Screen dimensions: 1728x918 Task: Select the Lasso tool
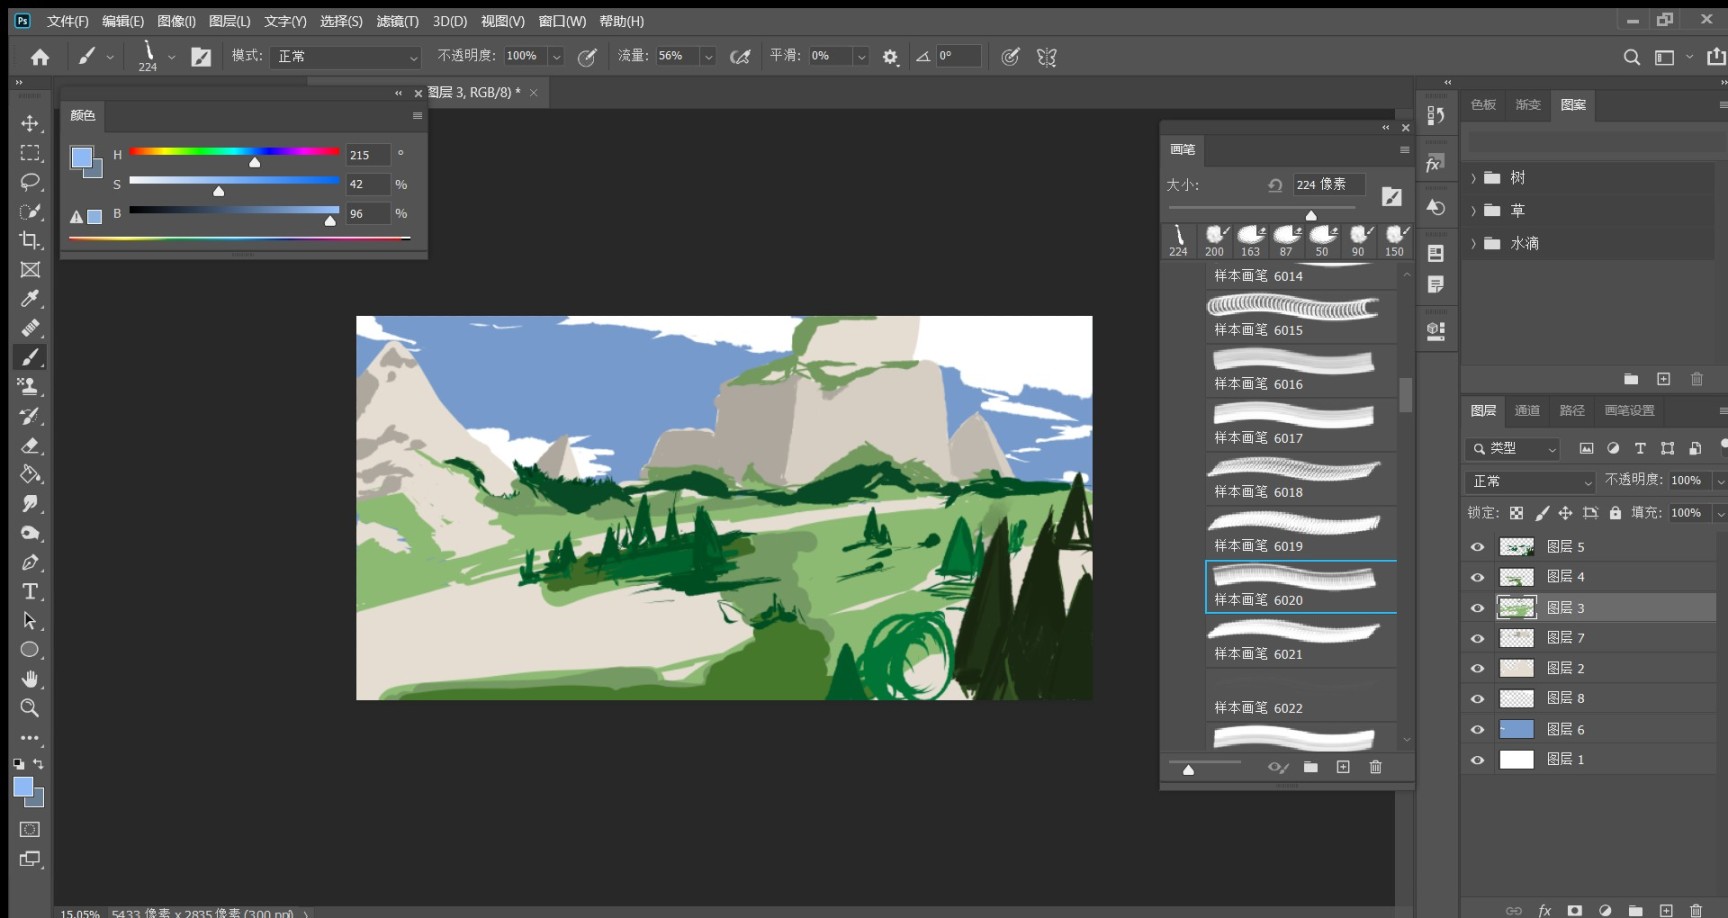[x=30, y=182]
